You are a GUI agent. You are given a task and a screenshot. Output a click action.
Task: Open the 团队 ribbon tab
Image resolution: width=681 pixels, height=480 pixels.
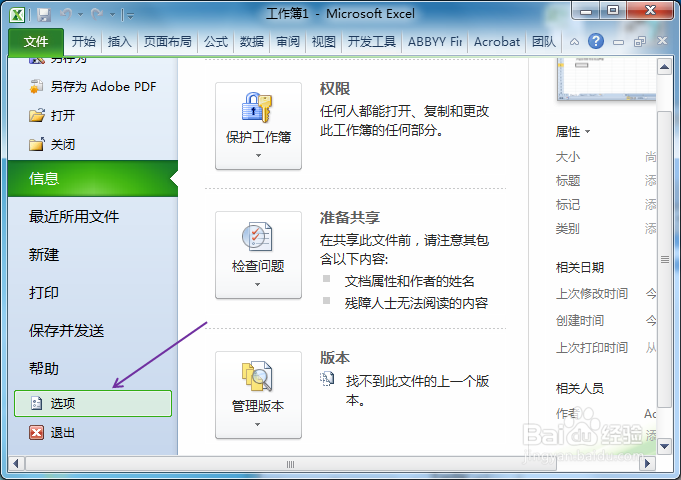coord(544,42)
